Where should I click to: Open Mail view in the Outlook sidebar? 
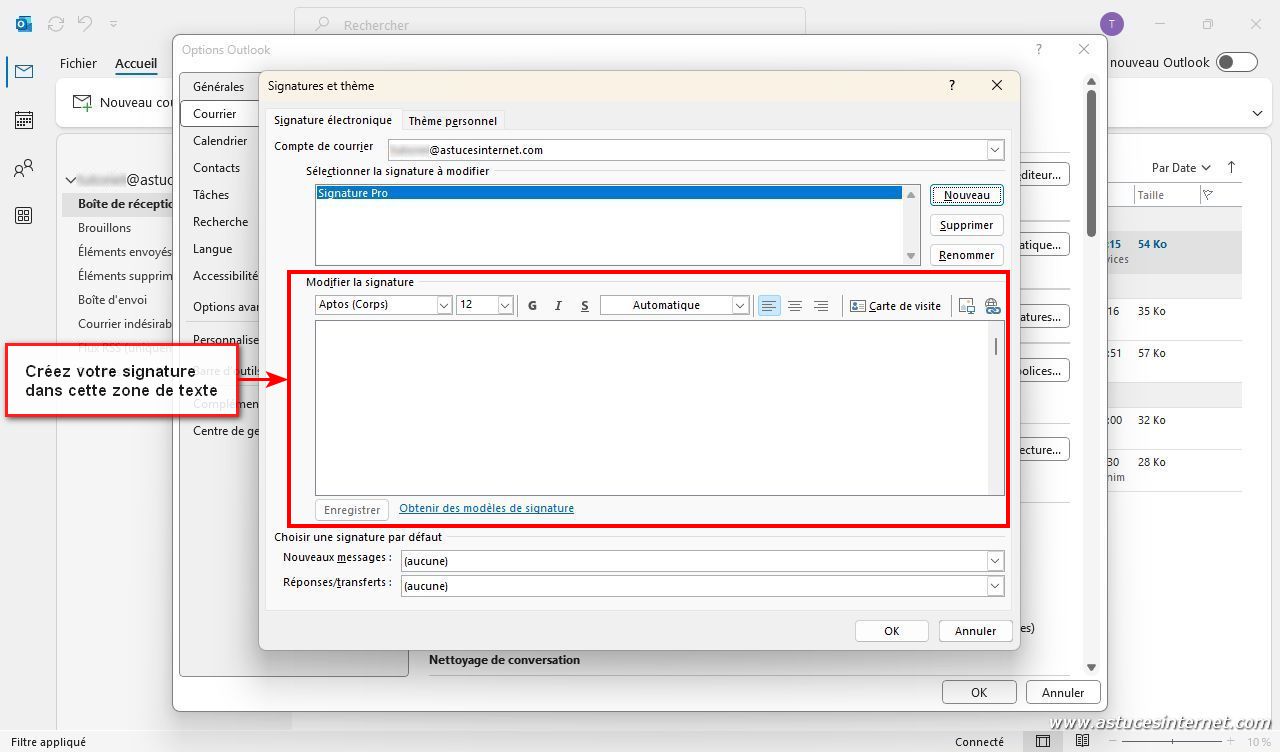point(24,71)
